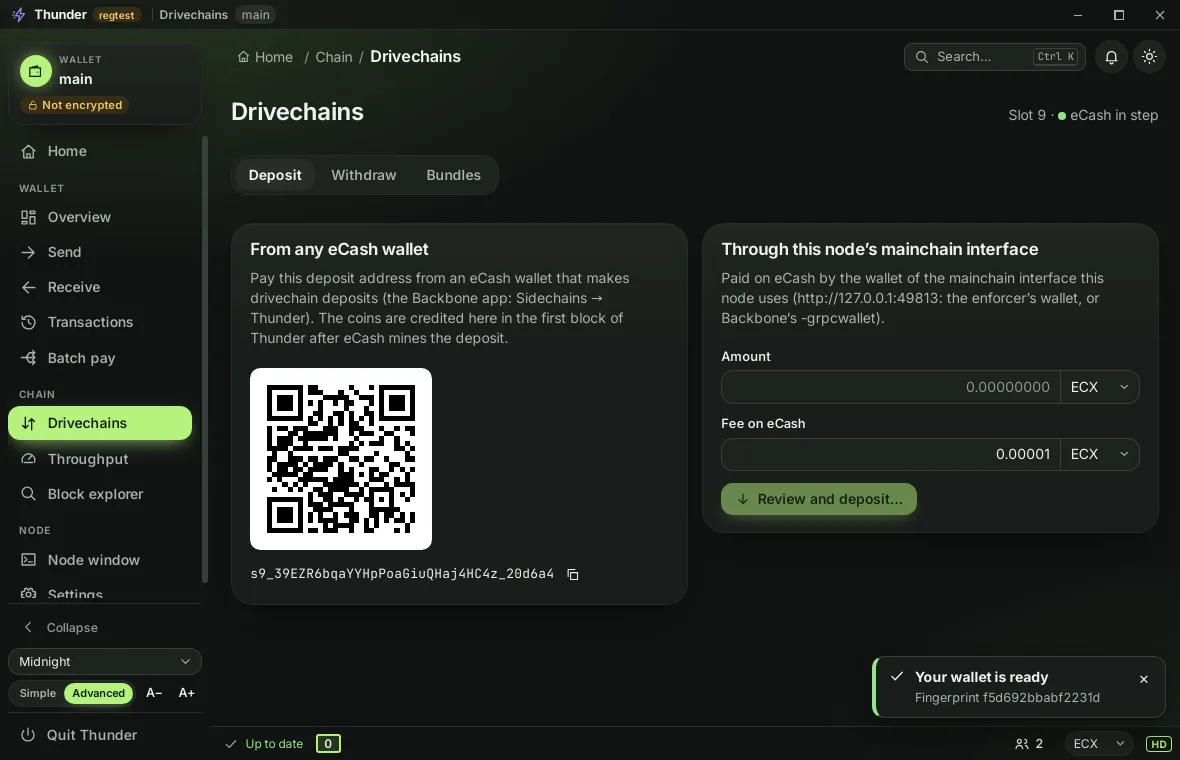Click the Batch pay icon
The width and height of the screenshot is (1180, 760).
(29, 357)
